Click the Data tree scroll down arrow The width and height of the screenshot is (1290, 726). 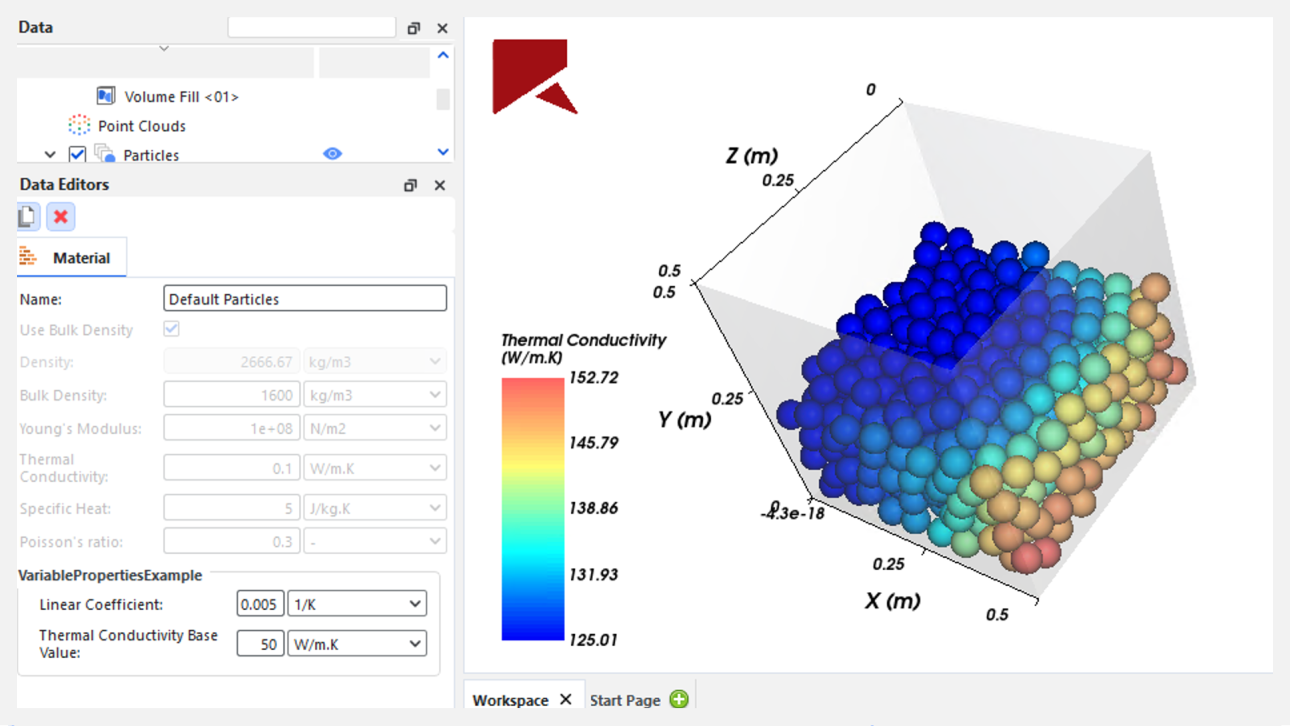[x=443, y=152]
